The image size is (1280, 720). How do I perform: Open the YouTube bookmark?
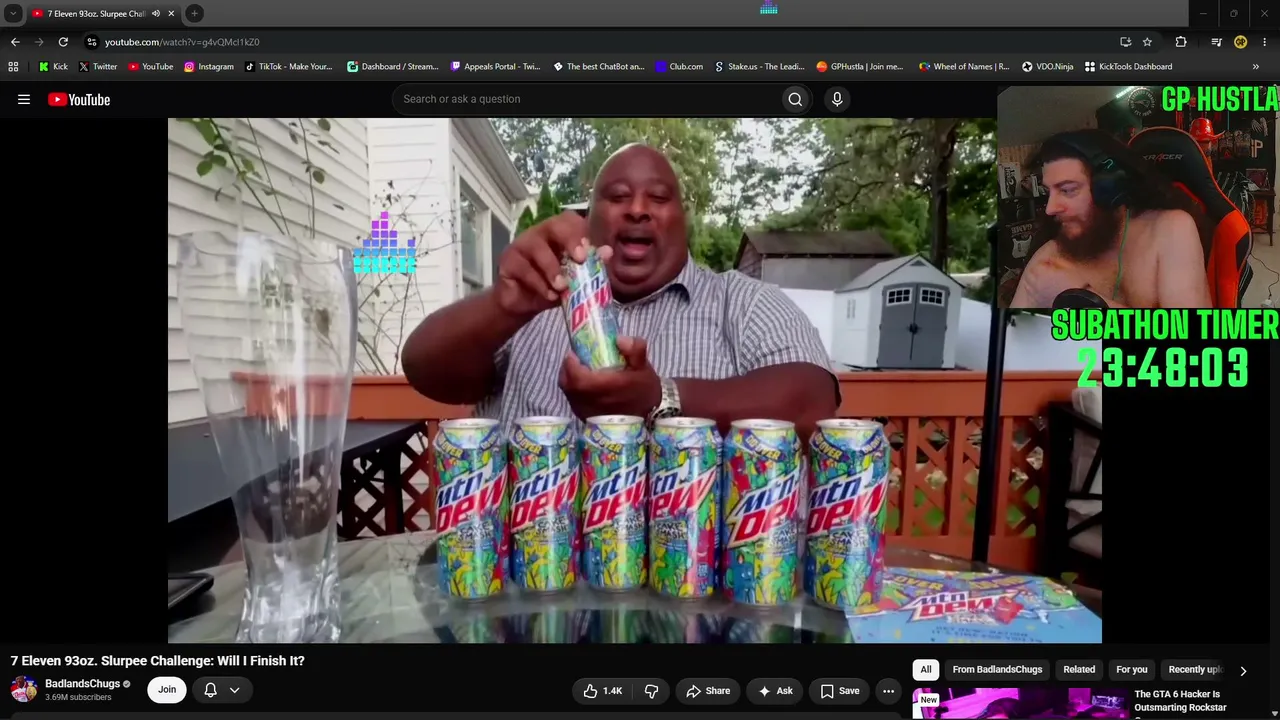pyautogui.click(x=150, y=67)
